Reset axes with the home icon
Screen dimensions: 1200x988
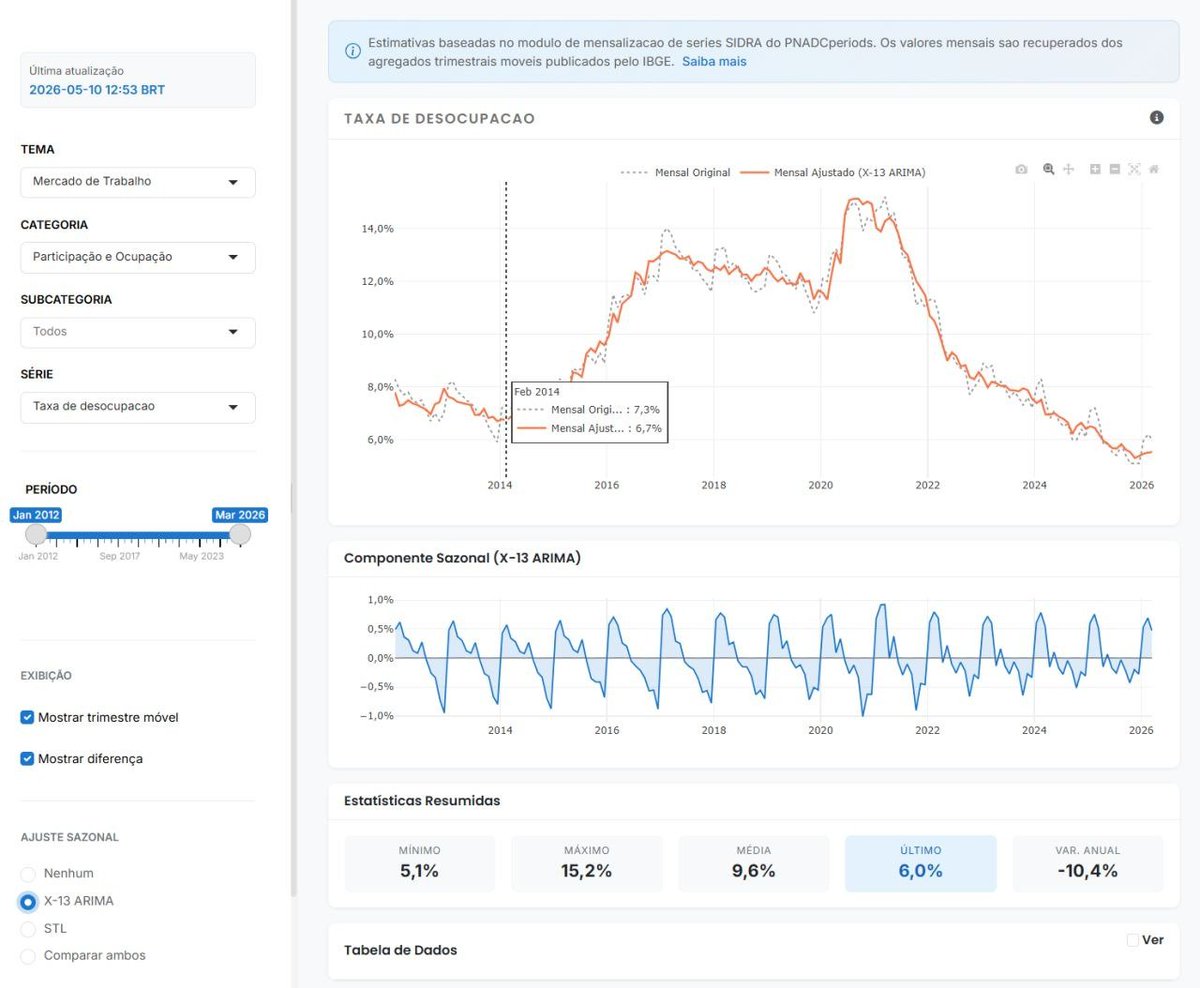1154,170
